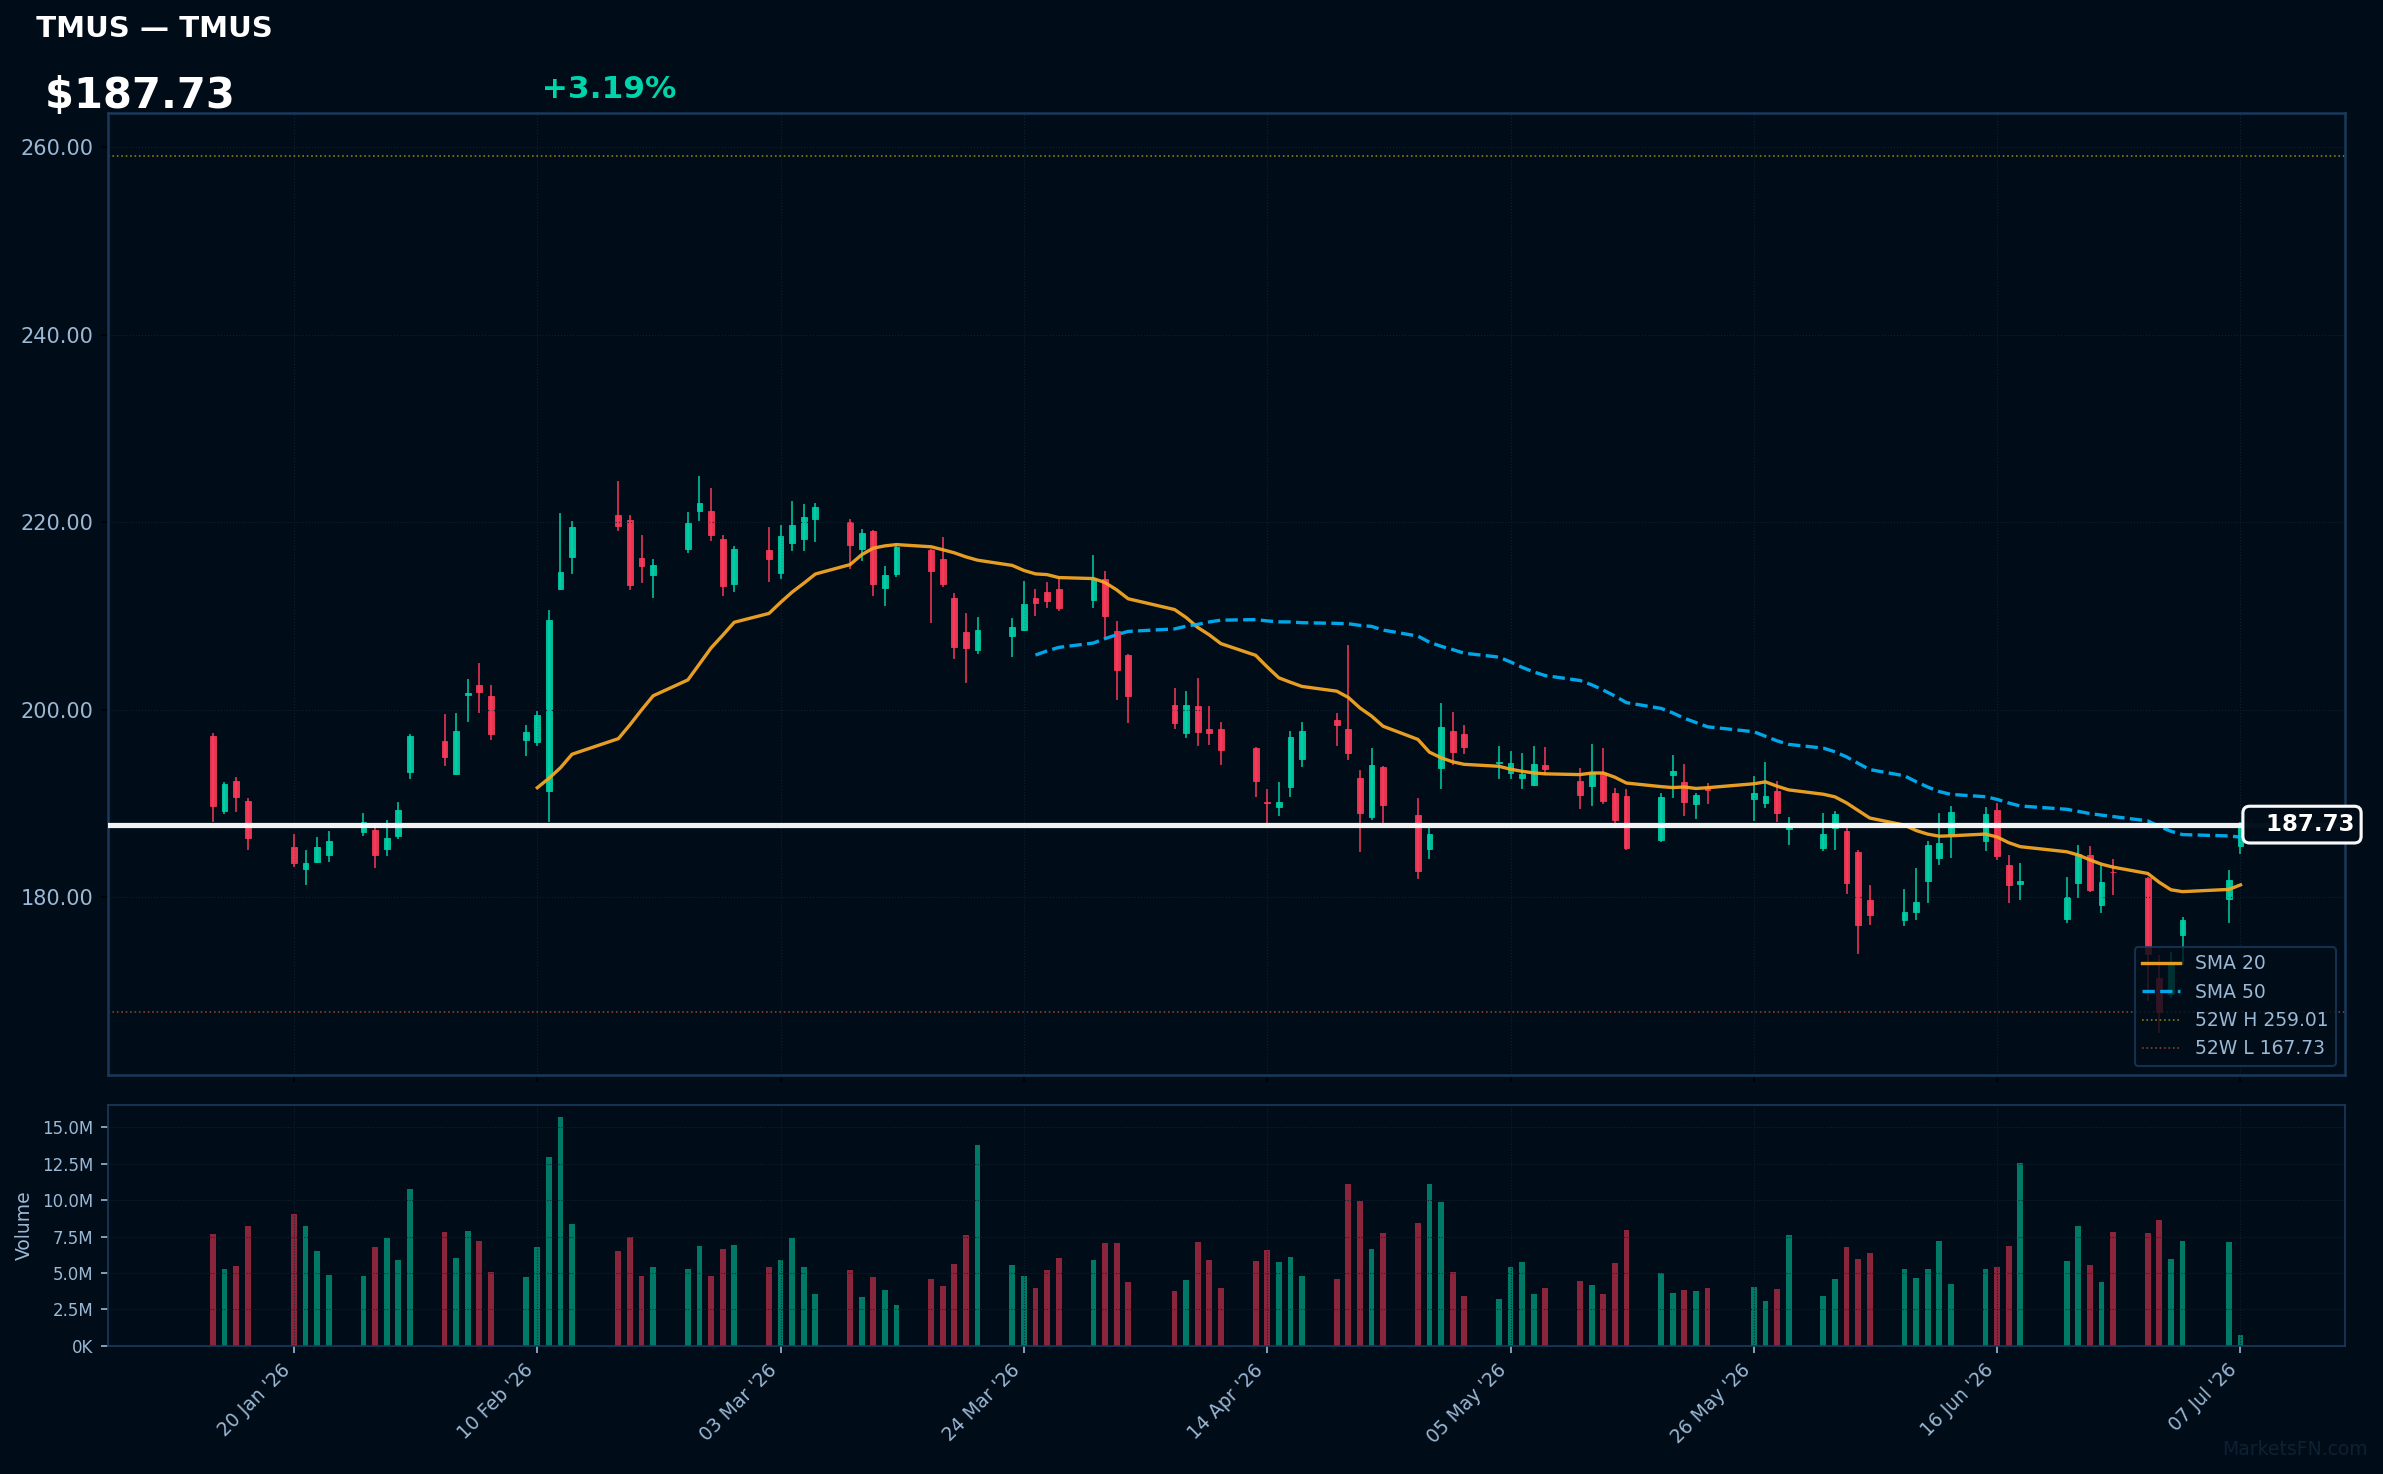Click the +3.19% change percentage

tap(609, 89)
